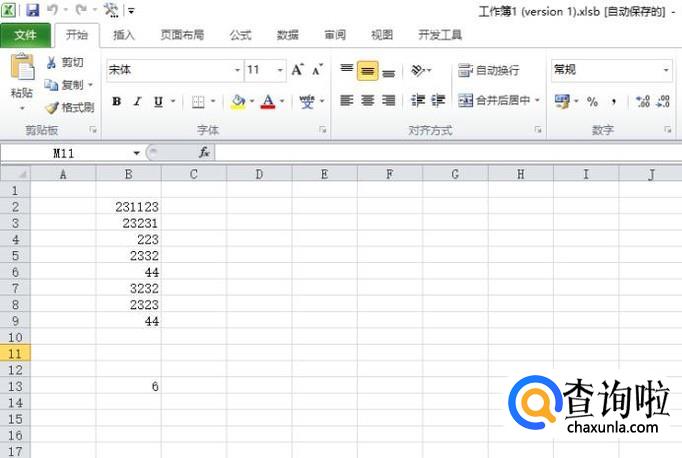The image size is (682, 458).
Task: Click the 格式刷 (Format Painter) button
Action: (x=70, y=107)
